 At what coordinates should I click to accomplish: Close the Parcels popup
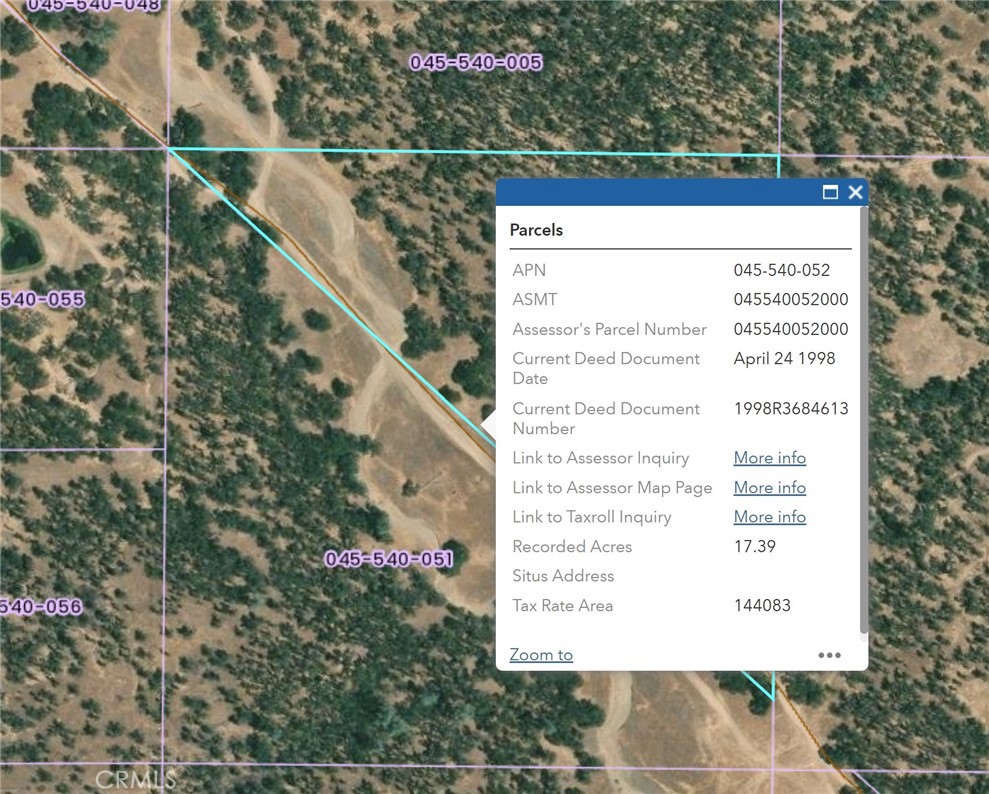point(856,192)
